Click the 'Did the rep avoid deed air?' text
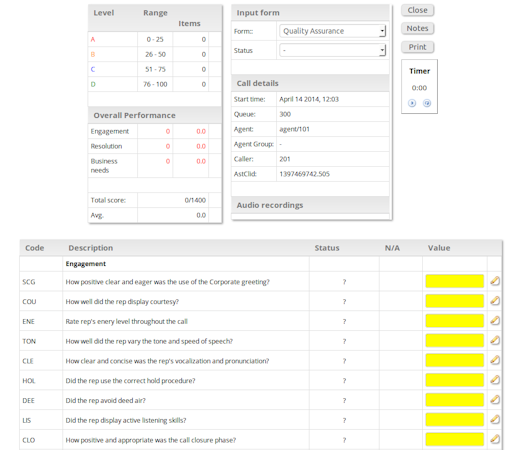Viewport: 518px width, 450px height. [105, 401]
